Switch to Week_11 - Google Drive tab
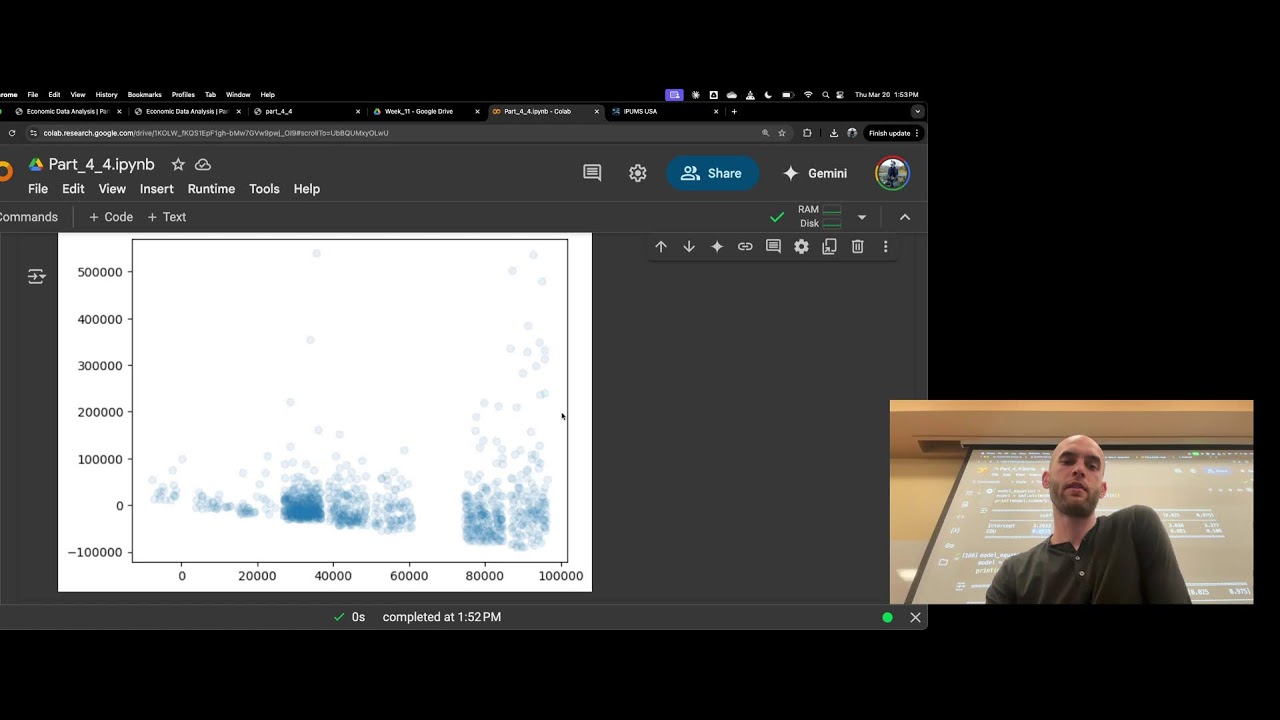Viewport: 1280px width, 720px height. pos(424,112)
